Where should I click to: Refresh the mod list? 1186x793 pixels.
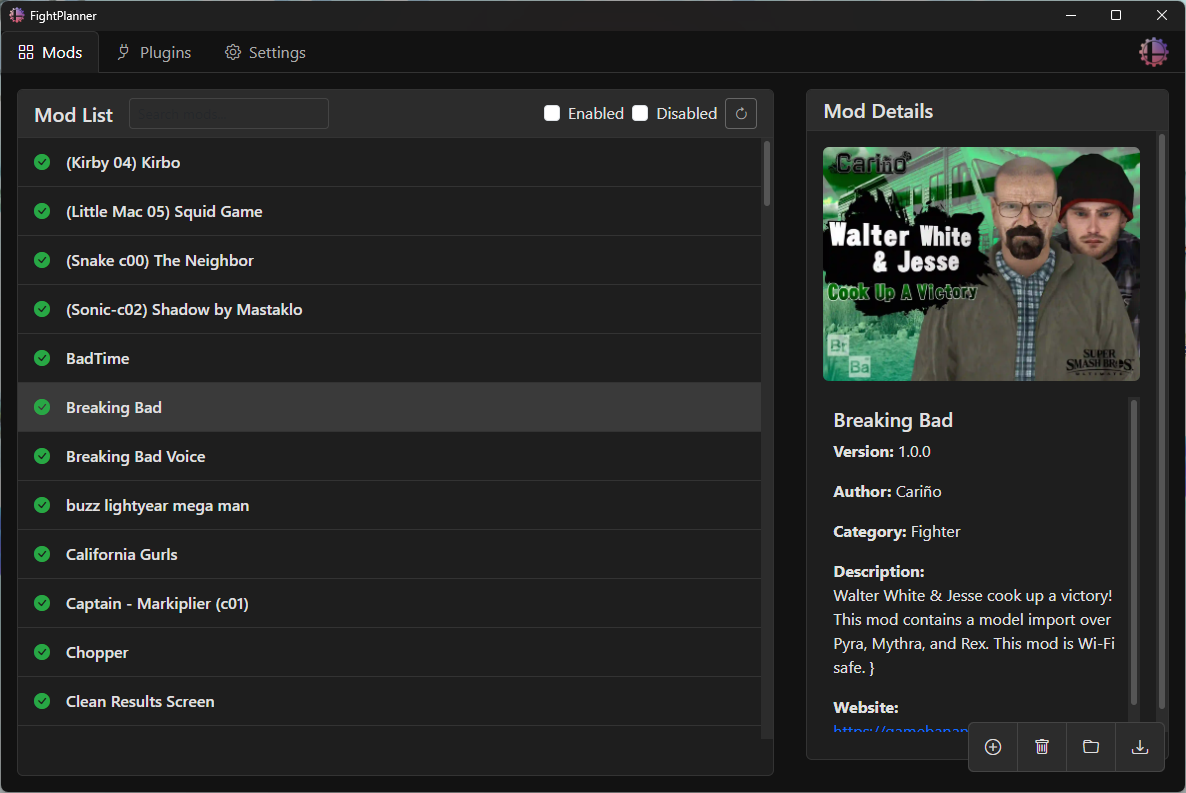pyautogui.click(x=741, y=114)
